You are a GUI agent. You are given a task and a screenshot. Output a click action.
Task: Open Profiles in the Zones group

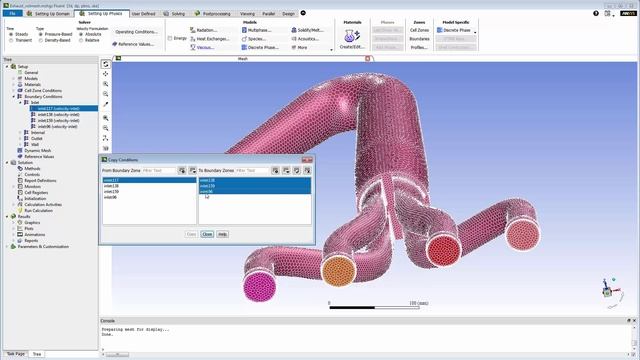pyautogui.click(x=419, y=47)
